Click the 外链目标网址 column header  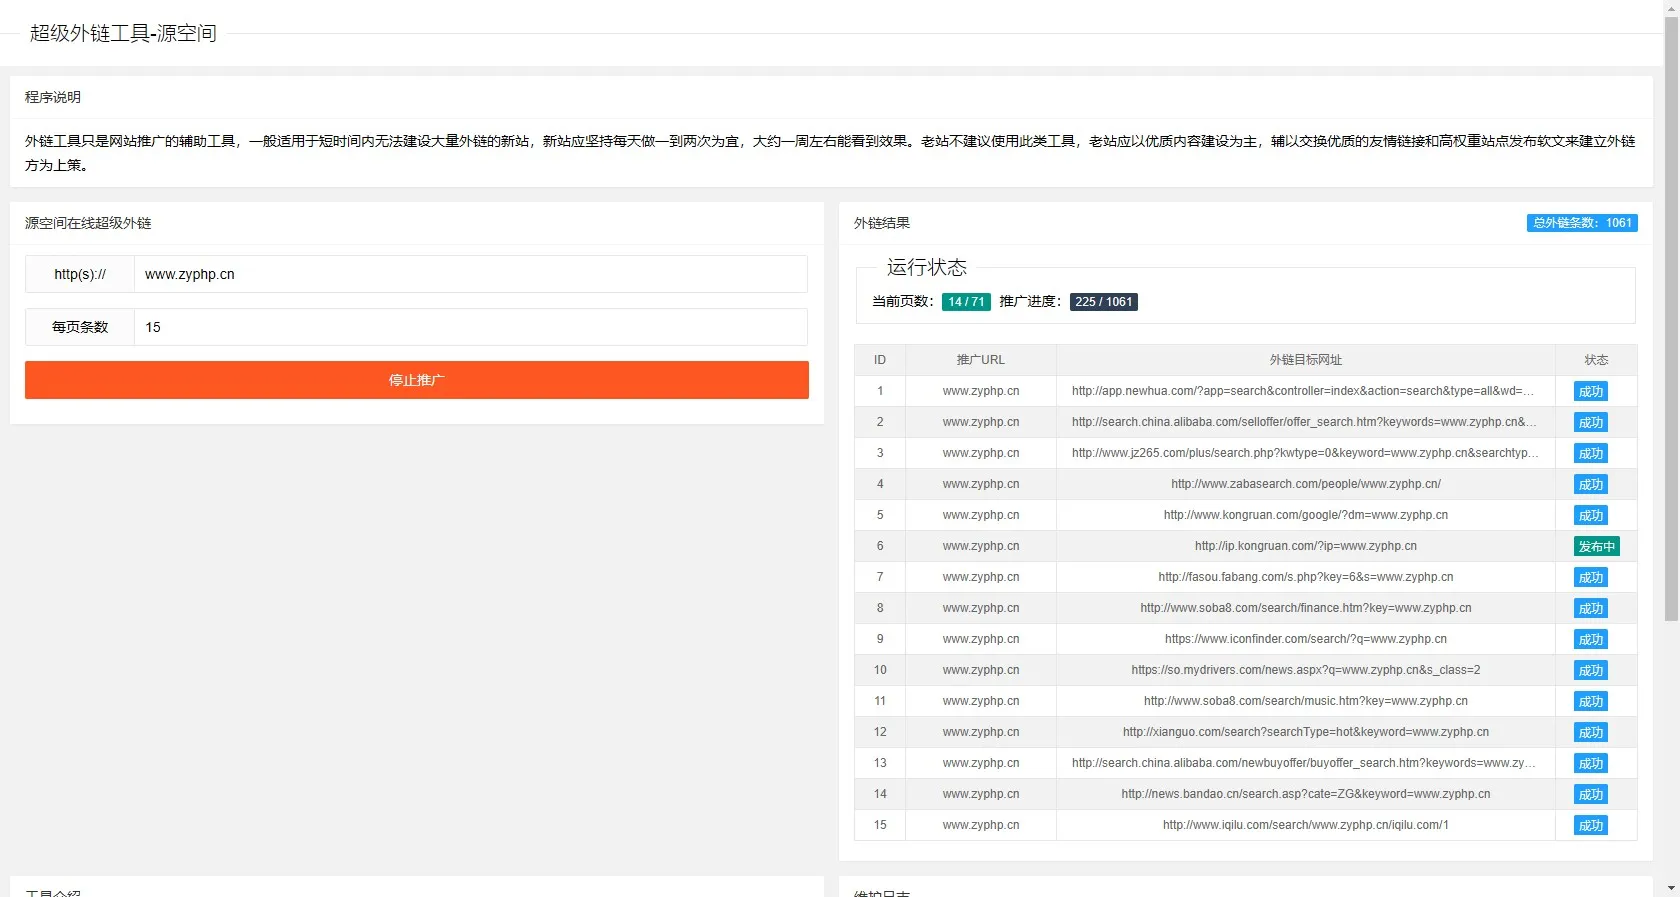(x=1306, y=360)
